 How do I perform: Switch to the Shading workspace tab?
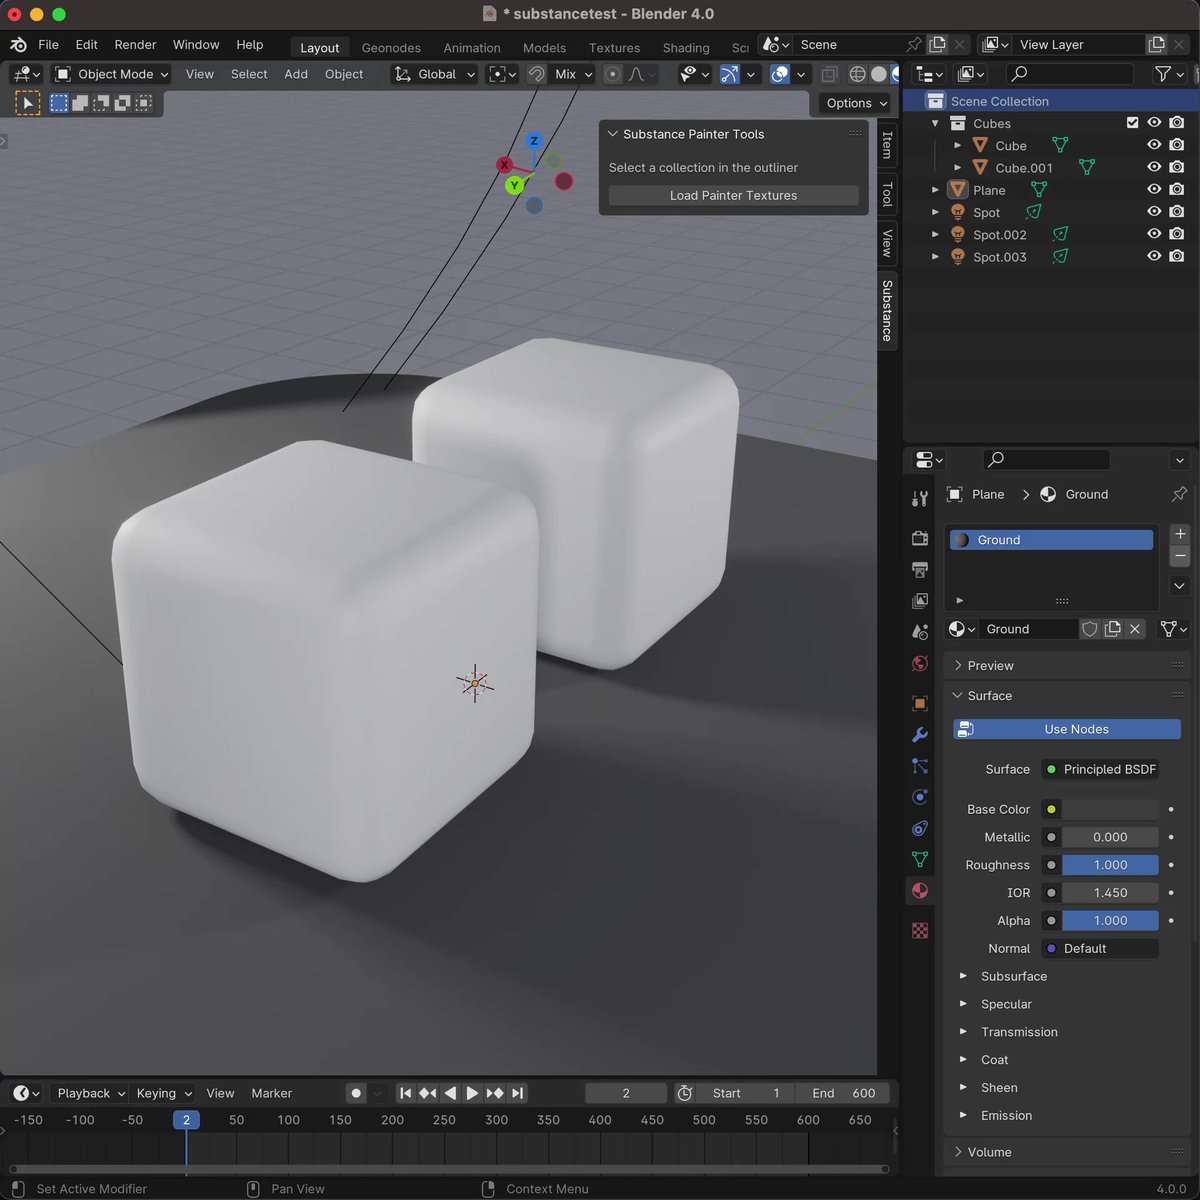[686, 47]
